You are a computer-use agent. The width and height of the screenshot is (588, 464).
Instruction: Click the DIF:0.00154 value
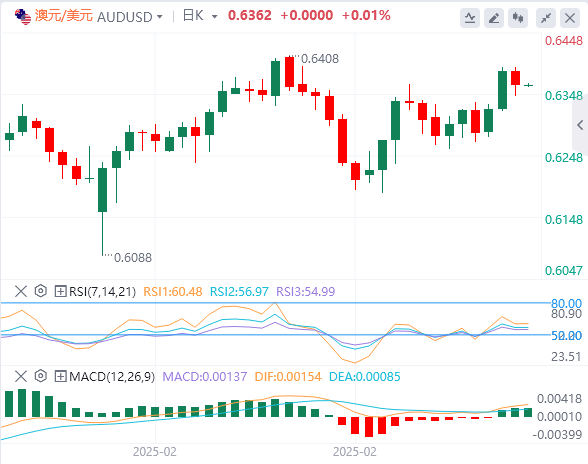pos(288,376)
